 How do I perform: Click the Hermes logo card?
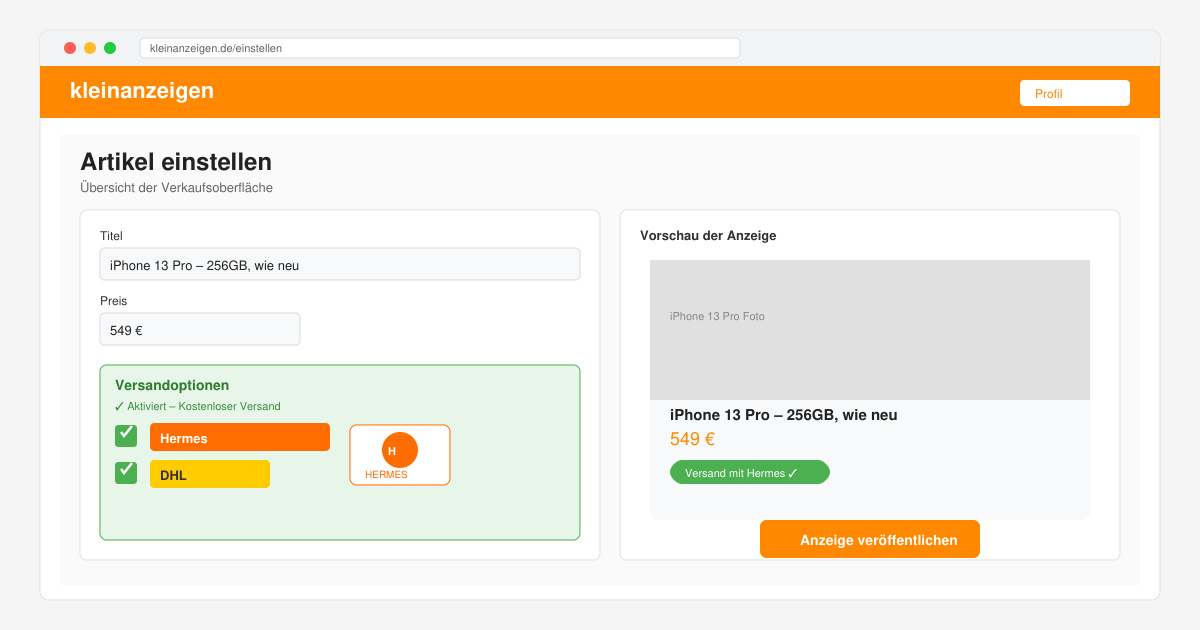coord(400,455)
